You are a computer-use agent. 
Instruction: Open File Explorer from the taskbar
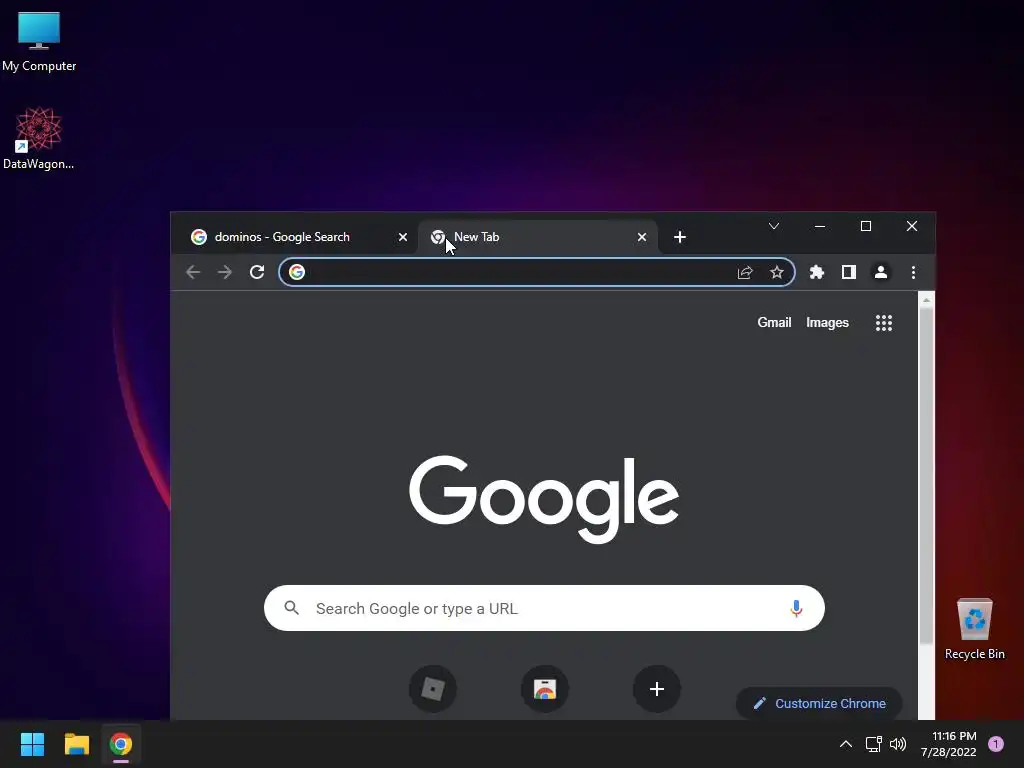[76, 744]
